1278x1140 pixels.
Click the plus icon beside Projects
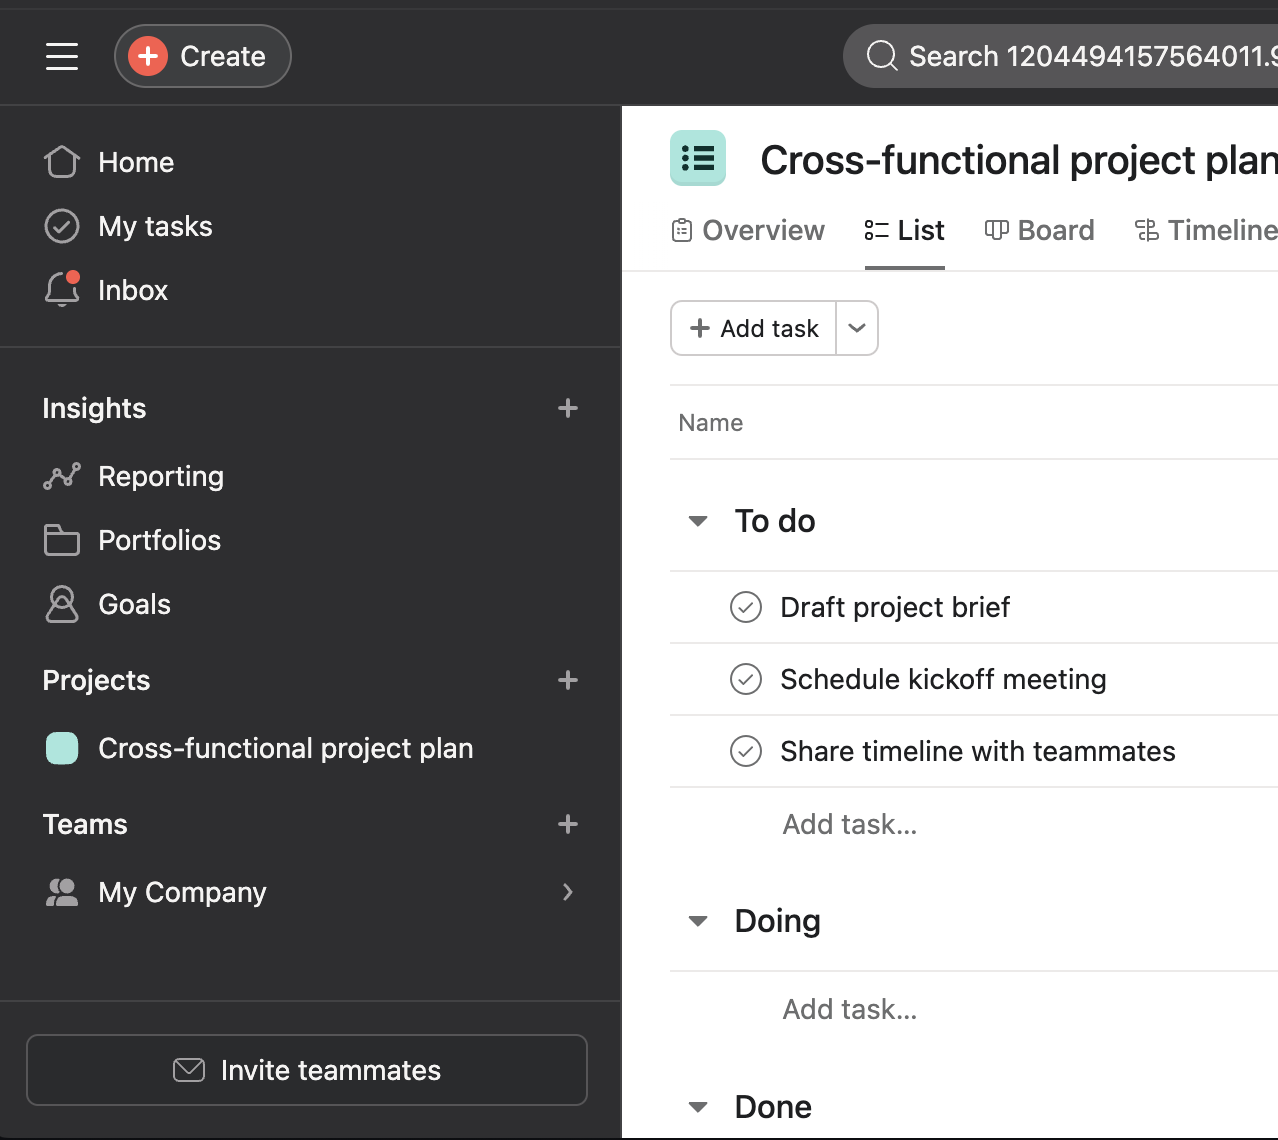pos(568,681)
